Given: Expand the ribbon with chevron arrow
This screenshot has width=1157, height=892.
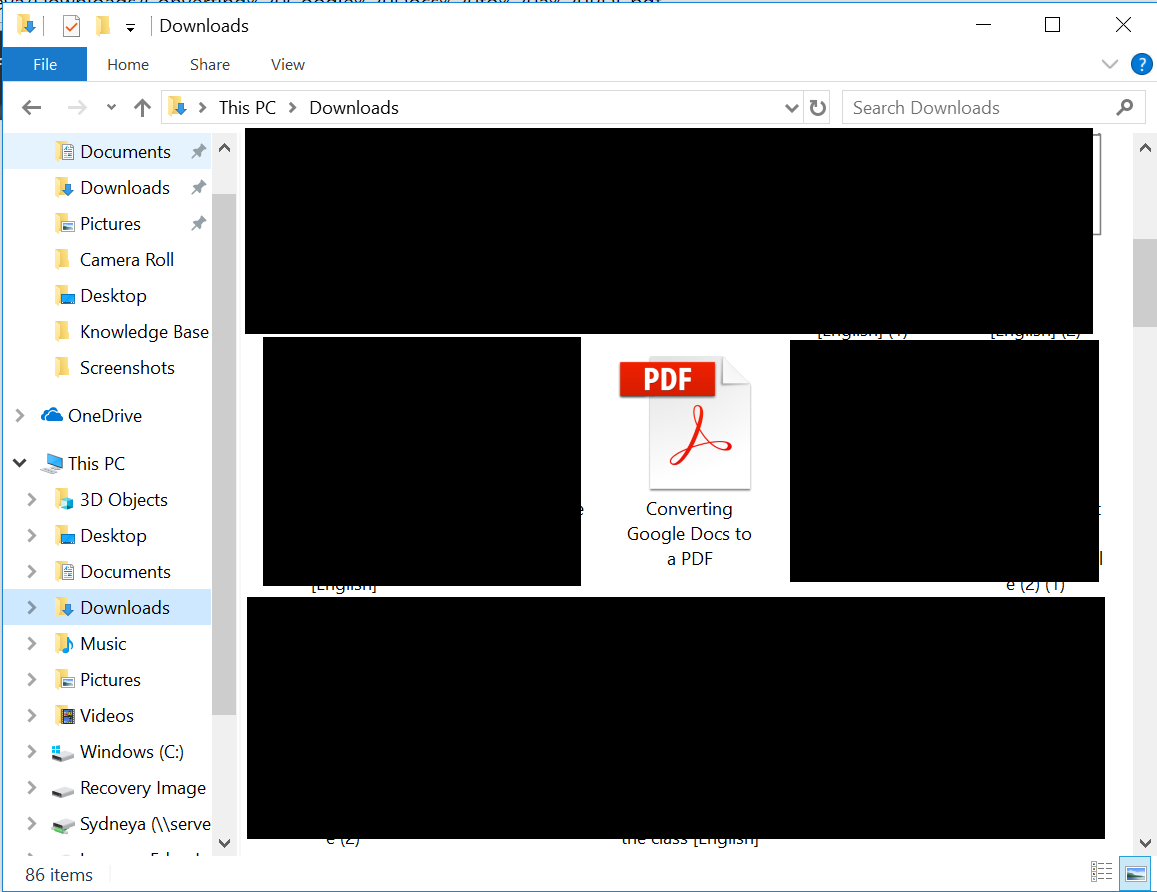Looking at the screenshot, I should coord(1109,65).
